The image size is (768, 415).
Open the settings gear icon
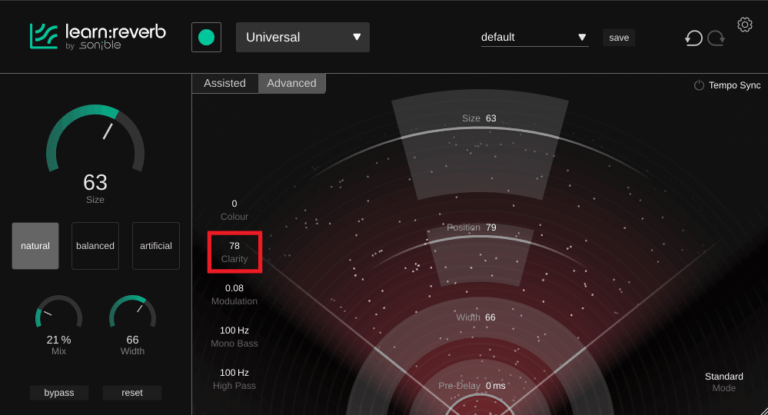[745, 25]
